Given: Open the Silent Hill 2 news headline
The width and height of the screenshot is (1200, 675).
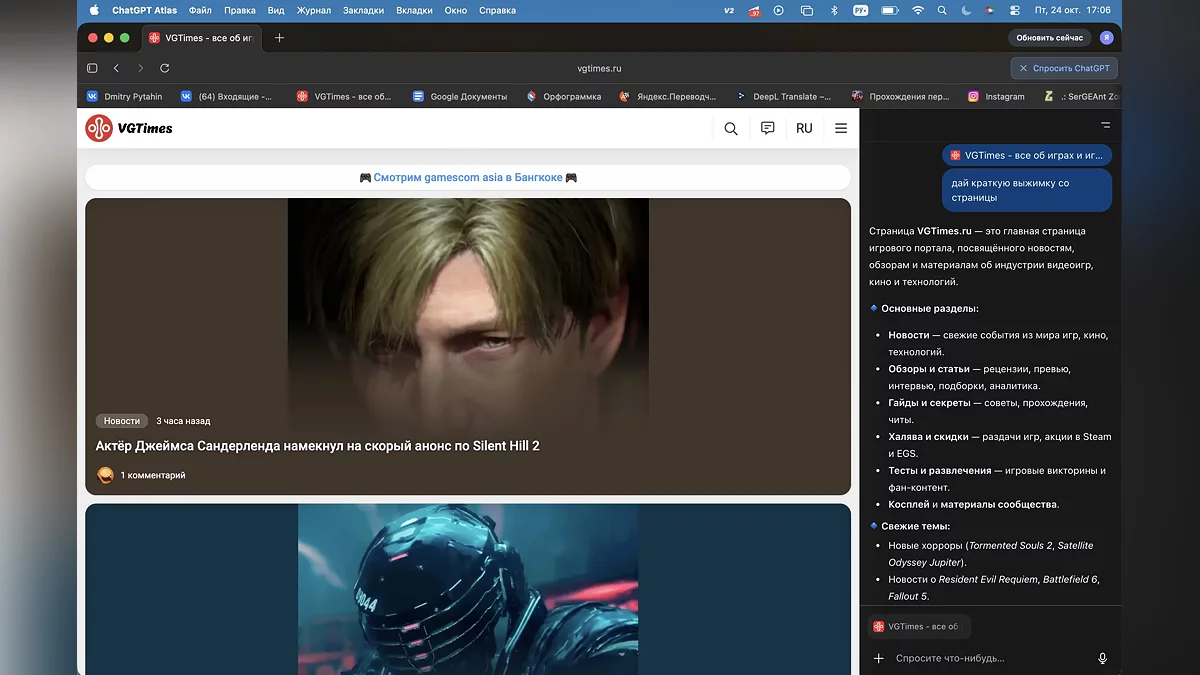Looking at the screenshot, I should (317, 446).
